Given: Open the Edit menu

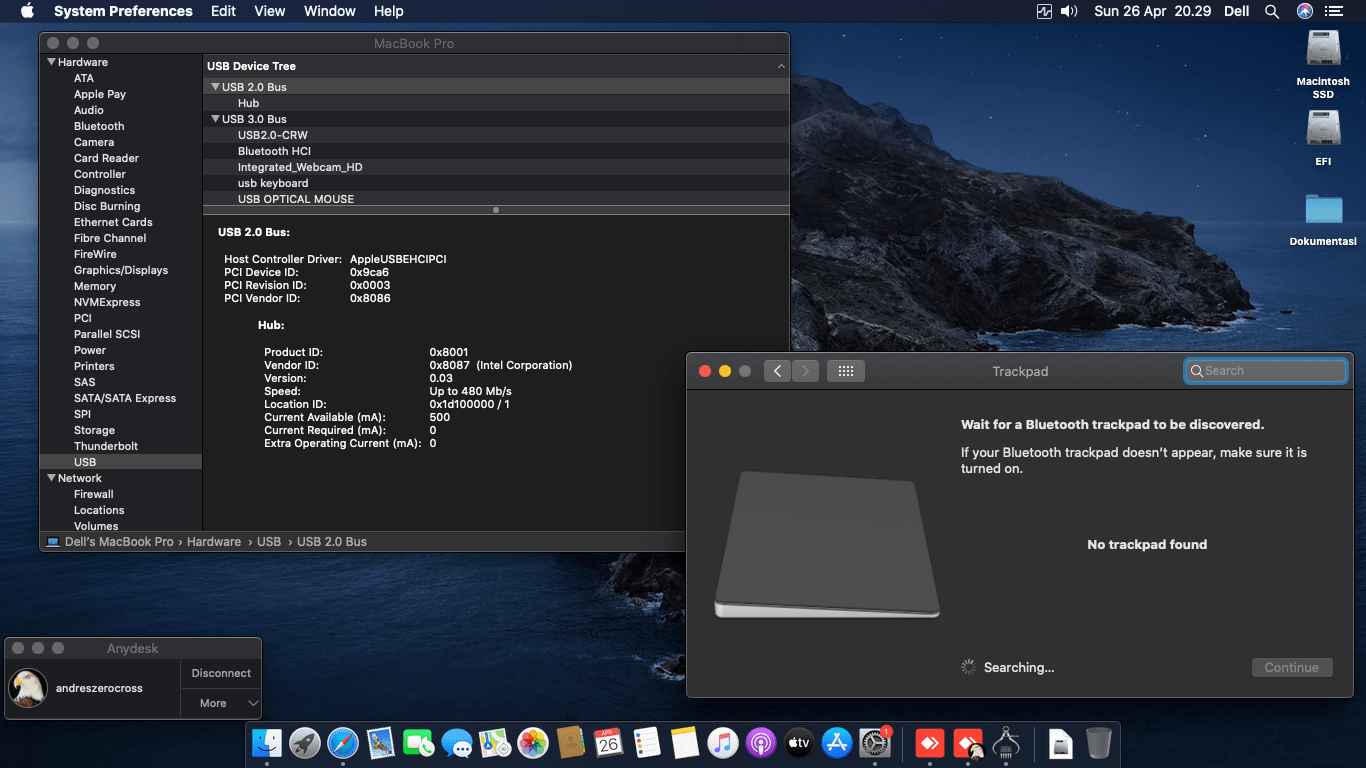Looking at the screenshot, I should (x=224, y=11).
